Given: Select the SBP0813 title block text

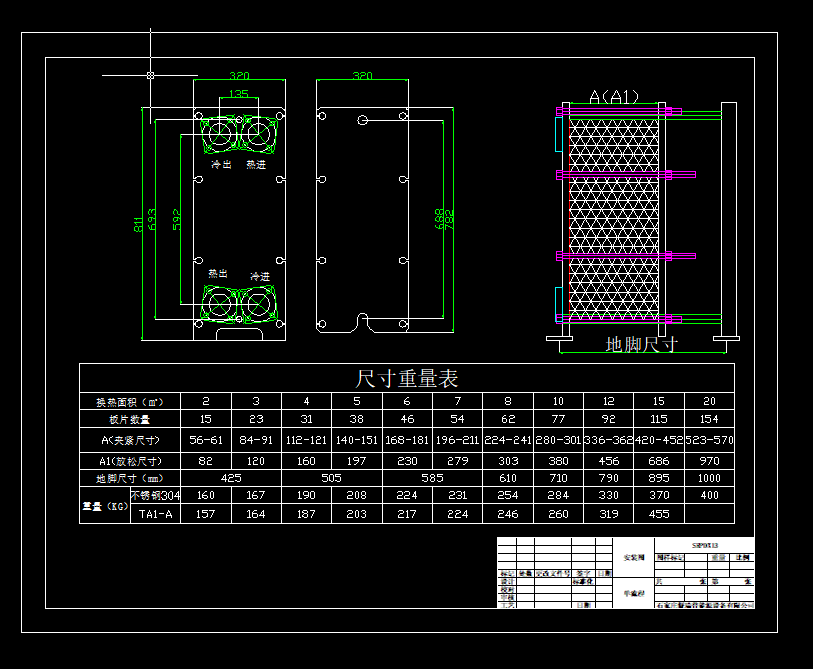Looking at the screenshot, I should click(705, 544).
